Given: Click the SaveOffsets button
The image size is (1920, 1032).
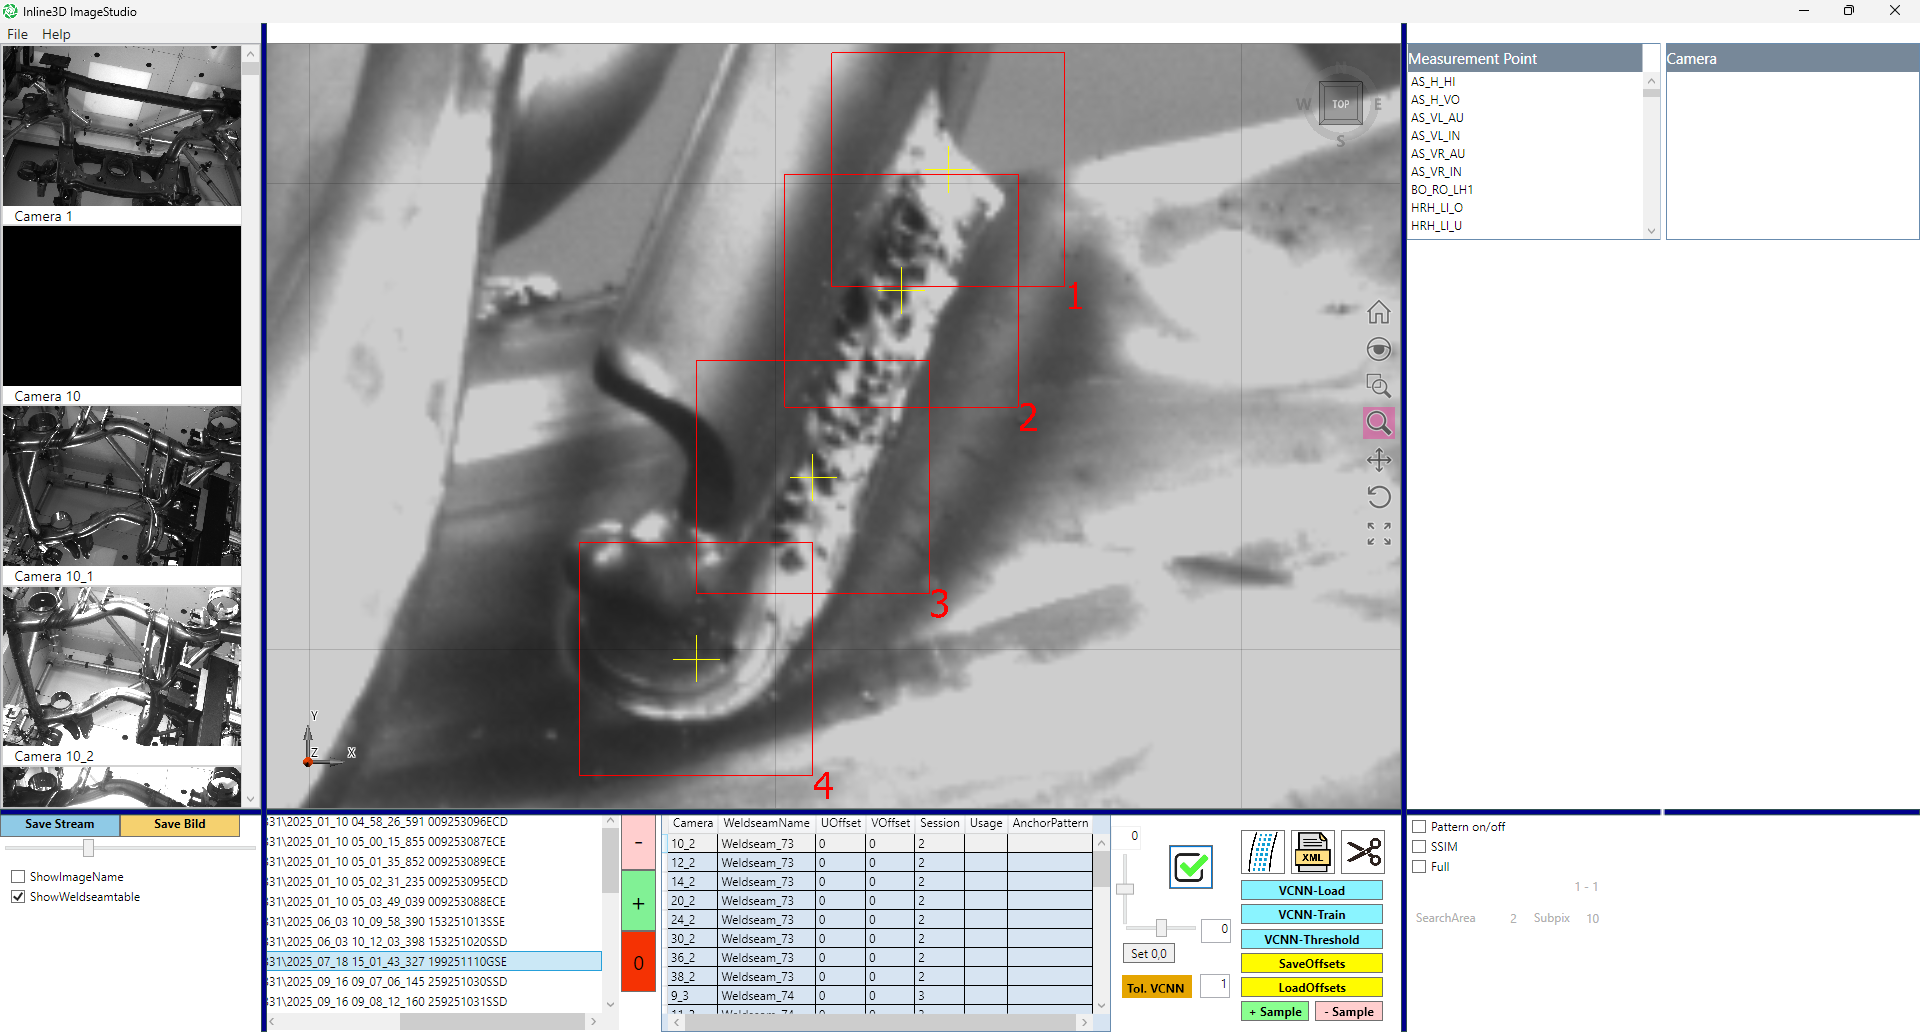Looking at the screenshot, I should [x=1311, y=964].
